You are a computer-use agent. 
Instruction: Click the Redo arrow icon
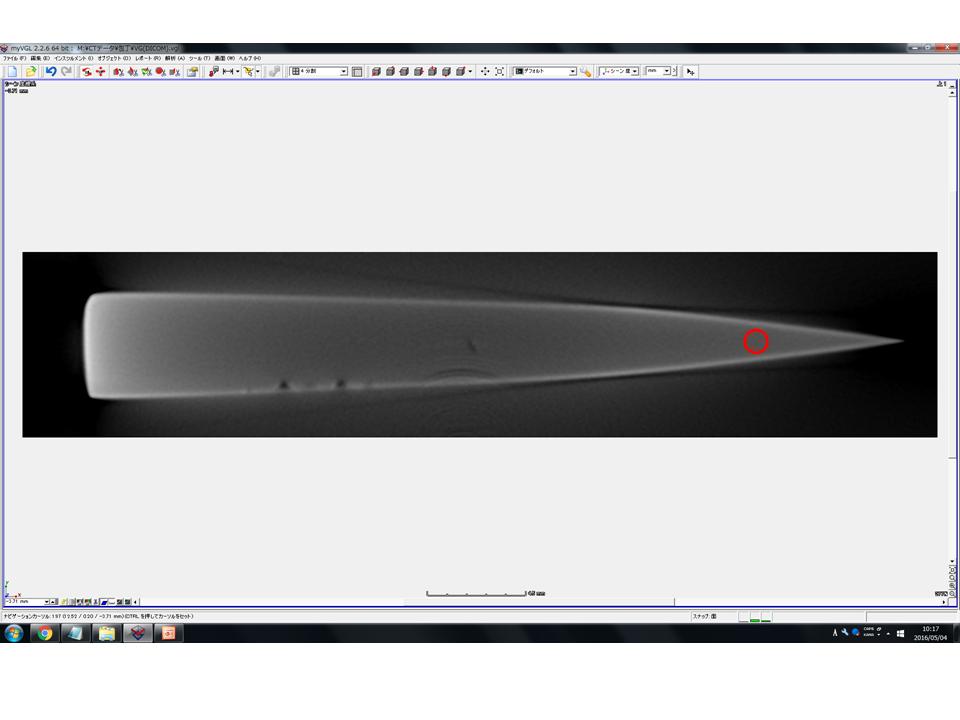[x=66, y=72]
